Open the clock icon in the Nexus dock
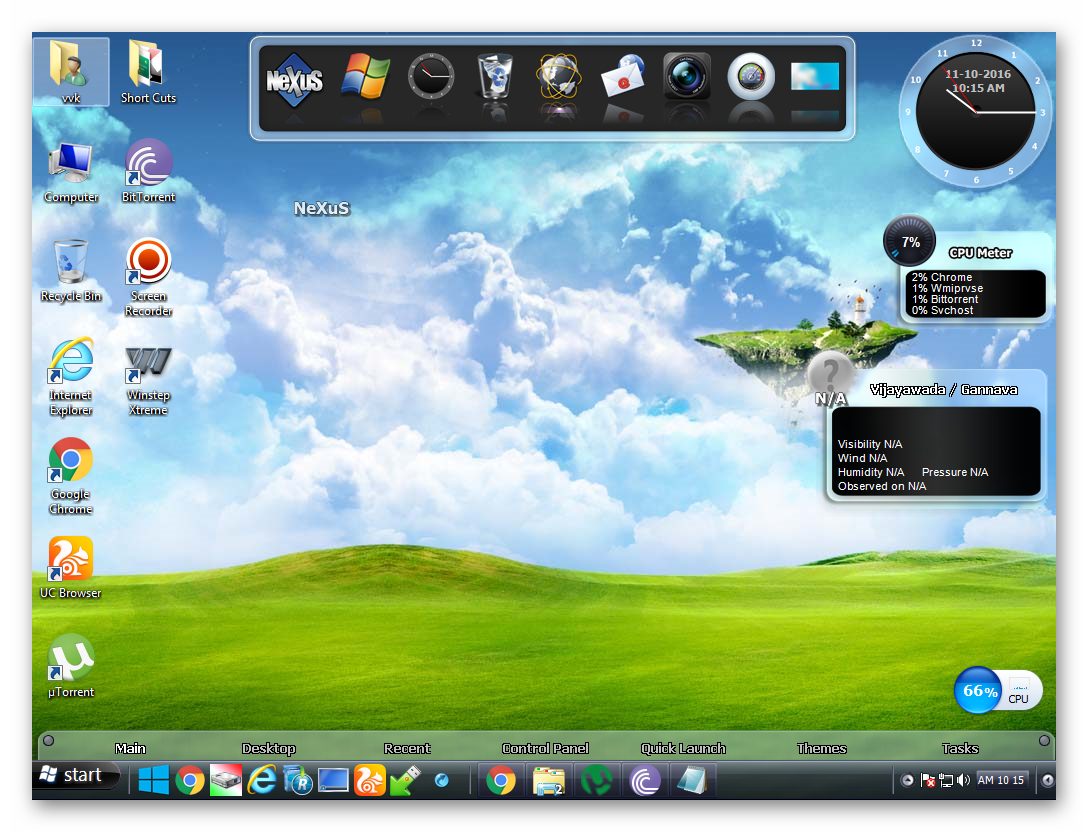Viewport: 1088px width, 832px height. 431,76
